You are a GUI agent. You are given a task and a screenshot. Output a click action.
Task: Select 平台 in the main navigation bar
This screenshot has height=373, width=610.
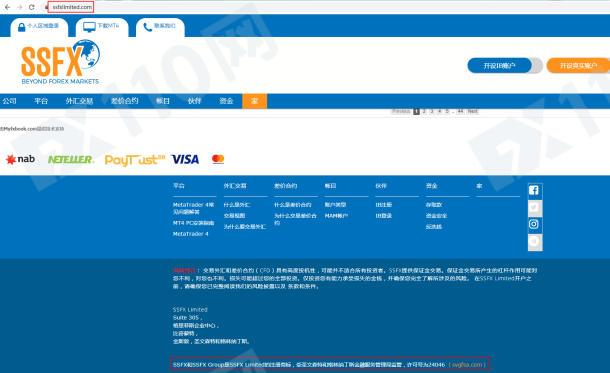(41, 101)
